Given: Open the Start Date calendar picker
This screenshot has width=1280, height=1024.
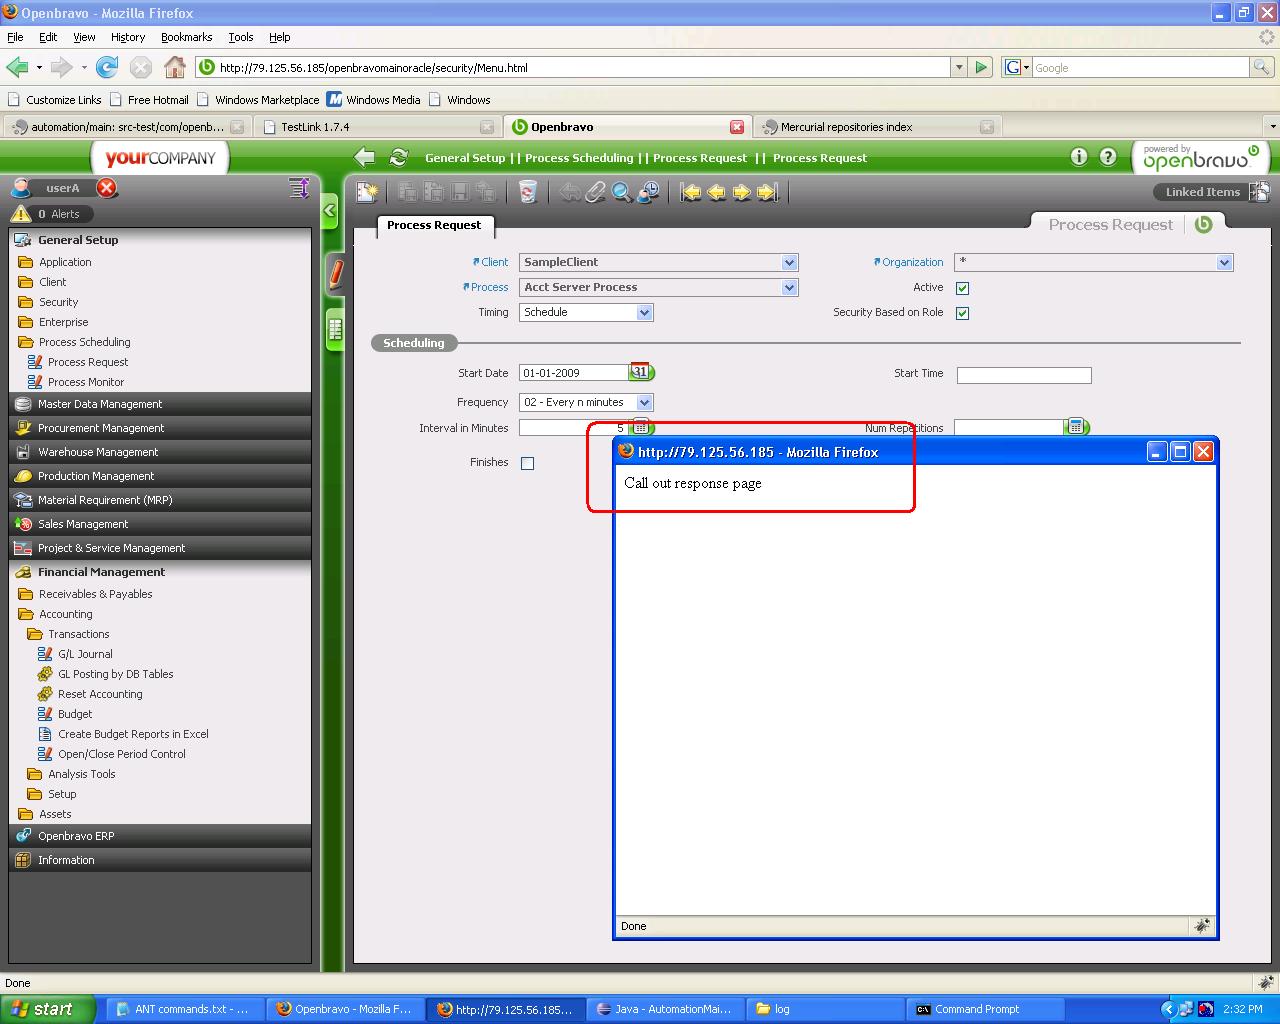Looking at the screenshot, I should (x=640, y=372).
